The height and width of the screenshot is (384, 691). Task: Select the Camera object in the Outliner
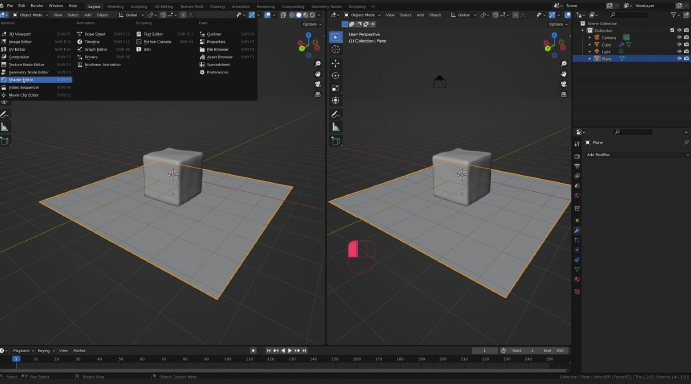609,37
